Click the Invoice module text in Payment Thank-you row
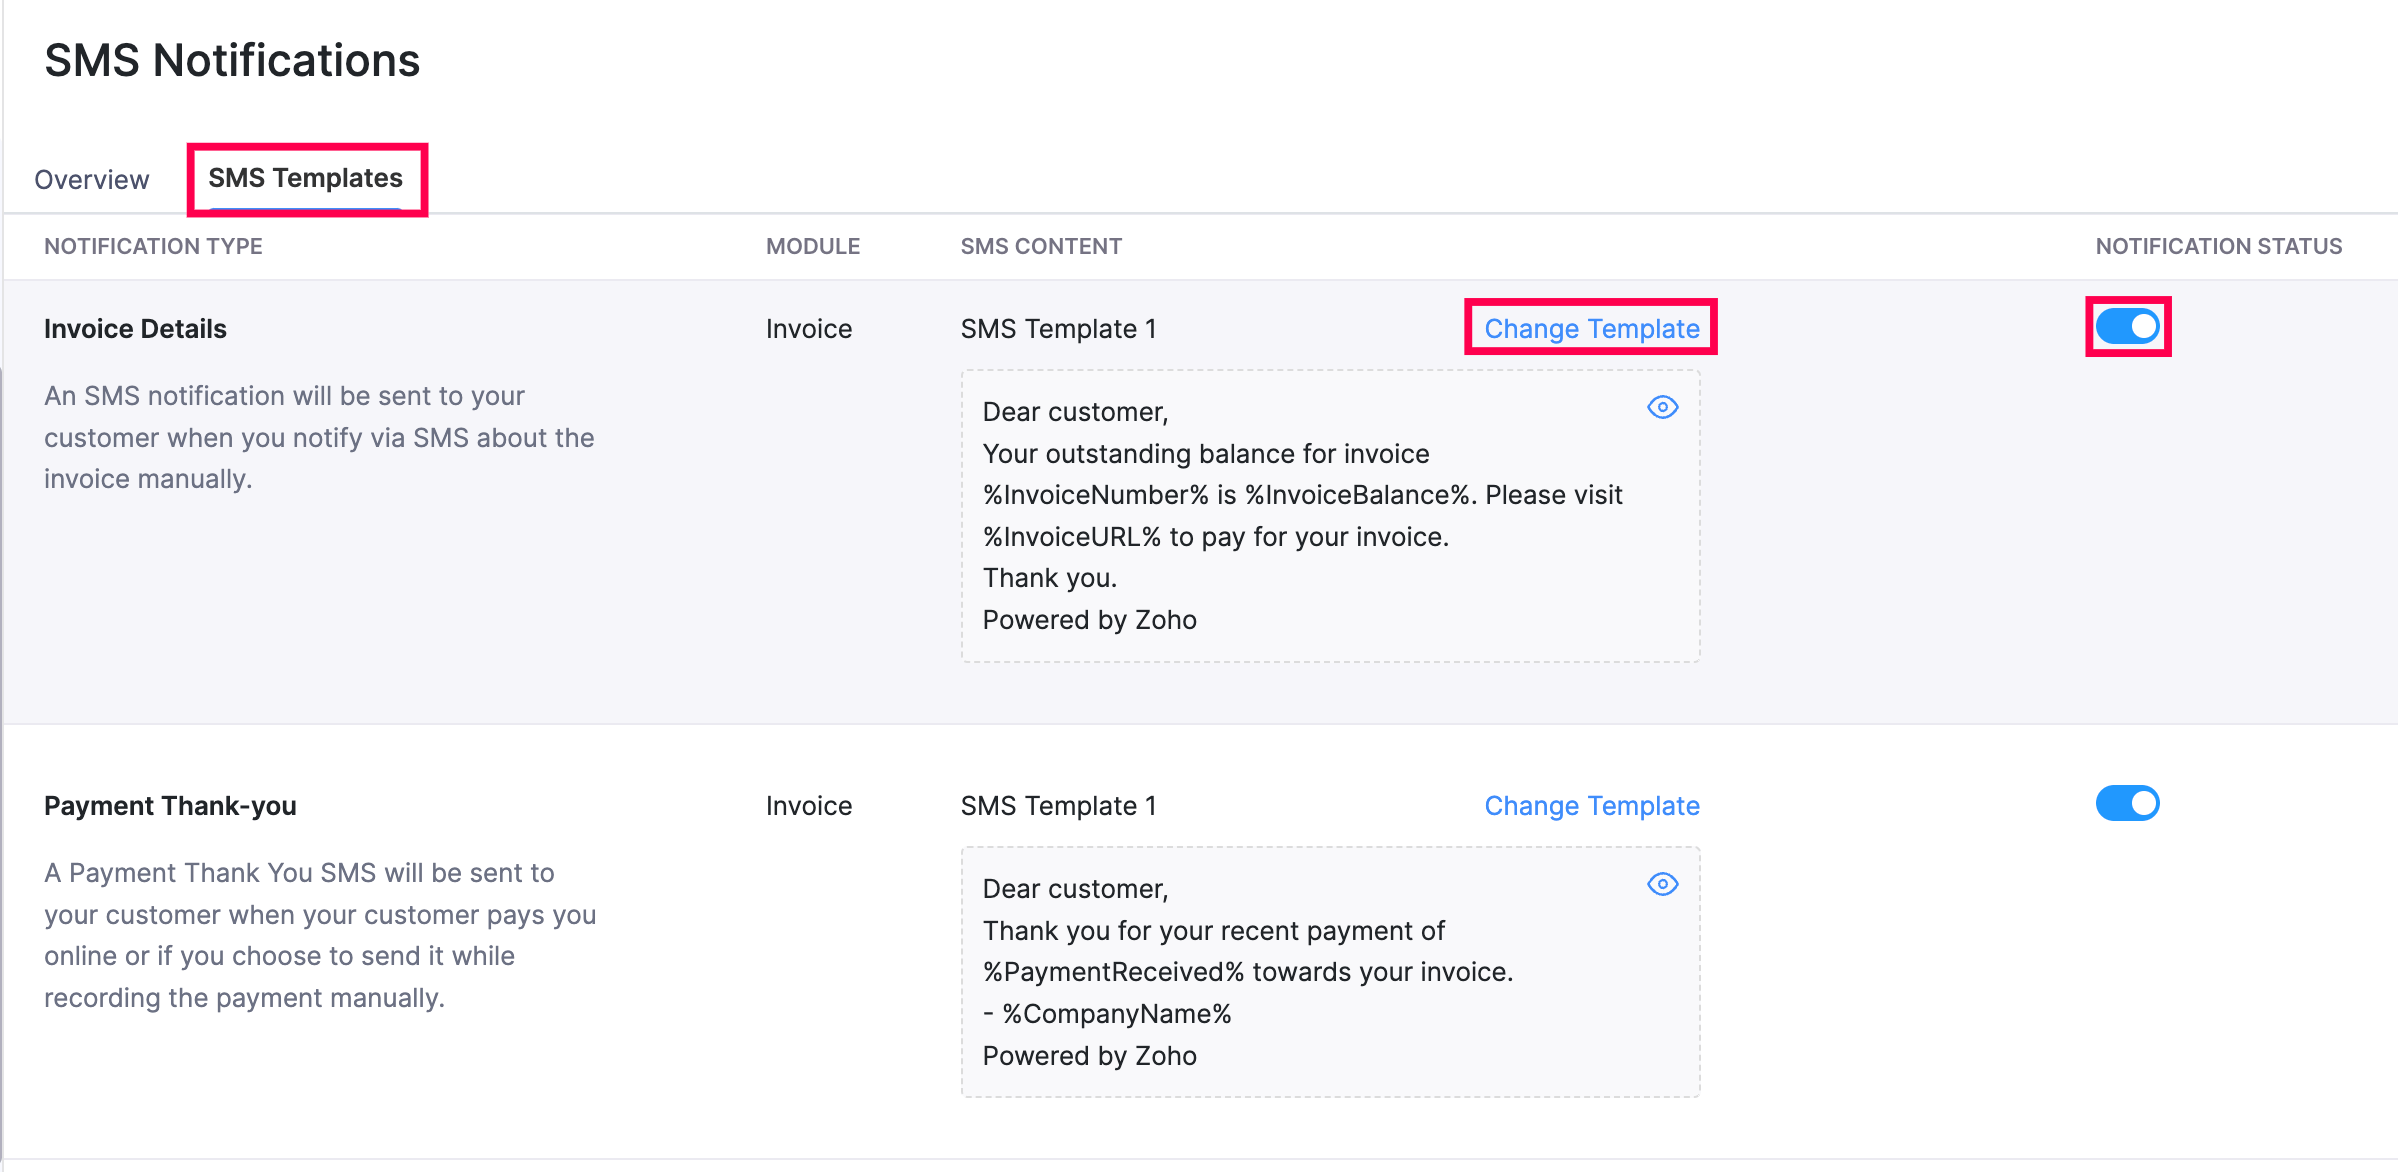Screen dimensions: 2398x1172 tap(808, 806)
